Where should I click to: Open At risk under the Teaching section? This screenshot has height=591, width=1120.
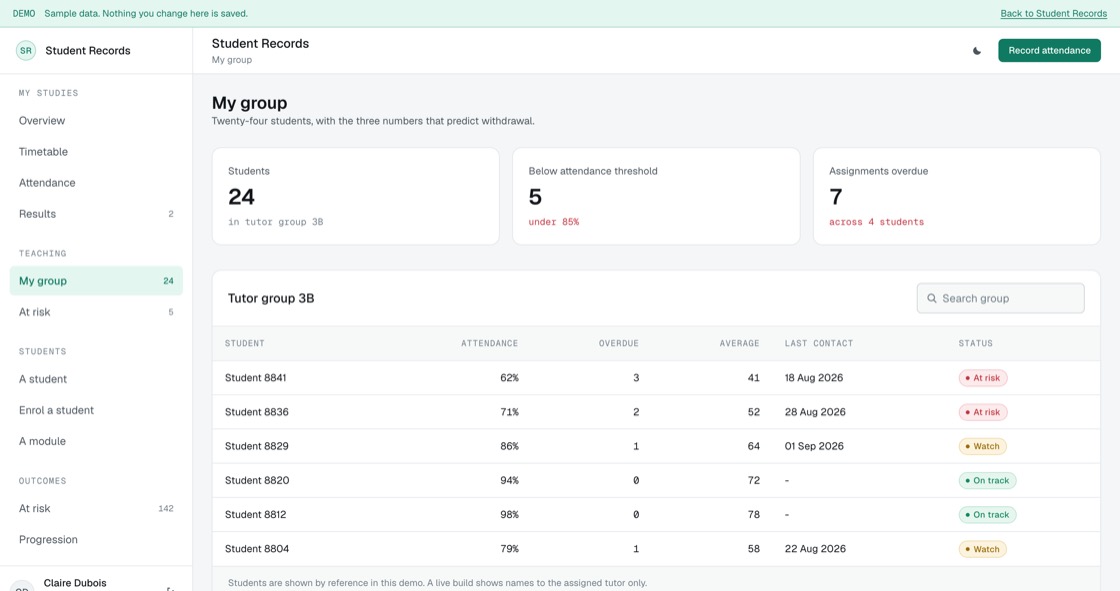pos(96,312)
